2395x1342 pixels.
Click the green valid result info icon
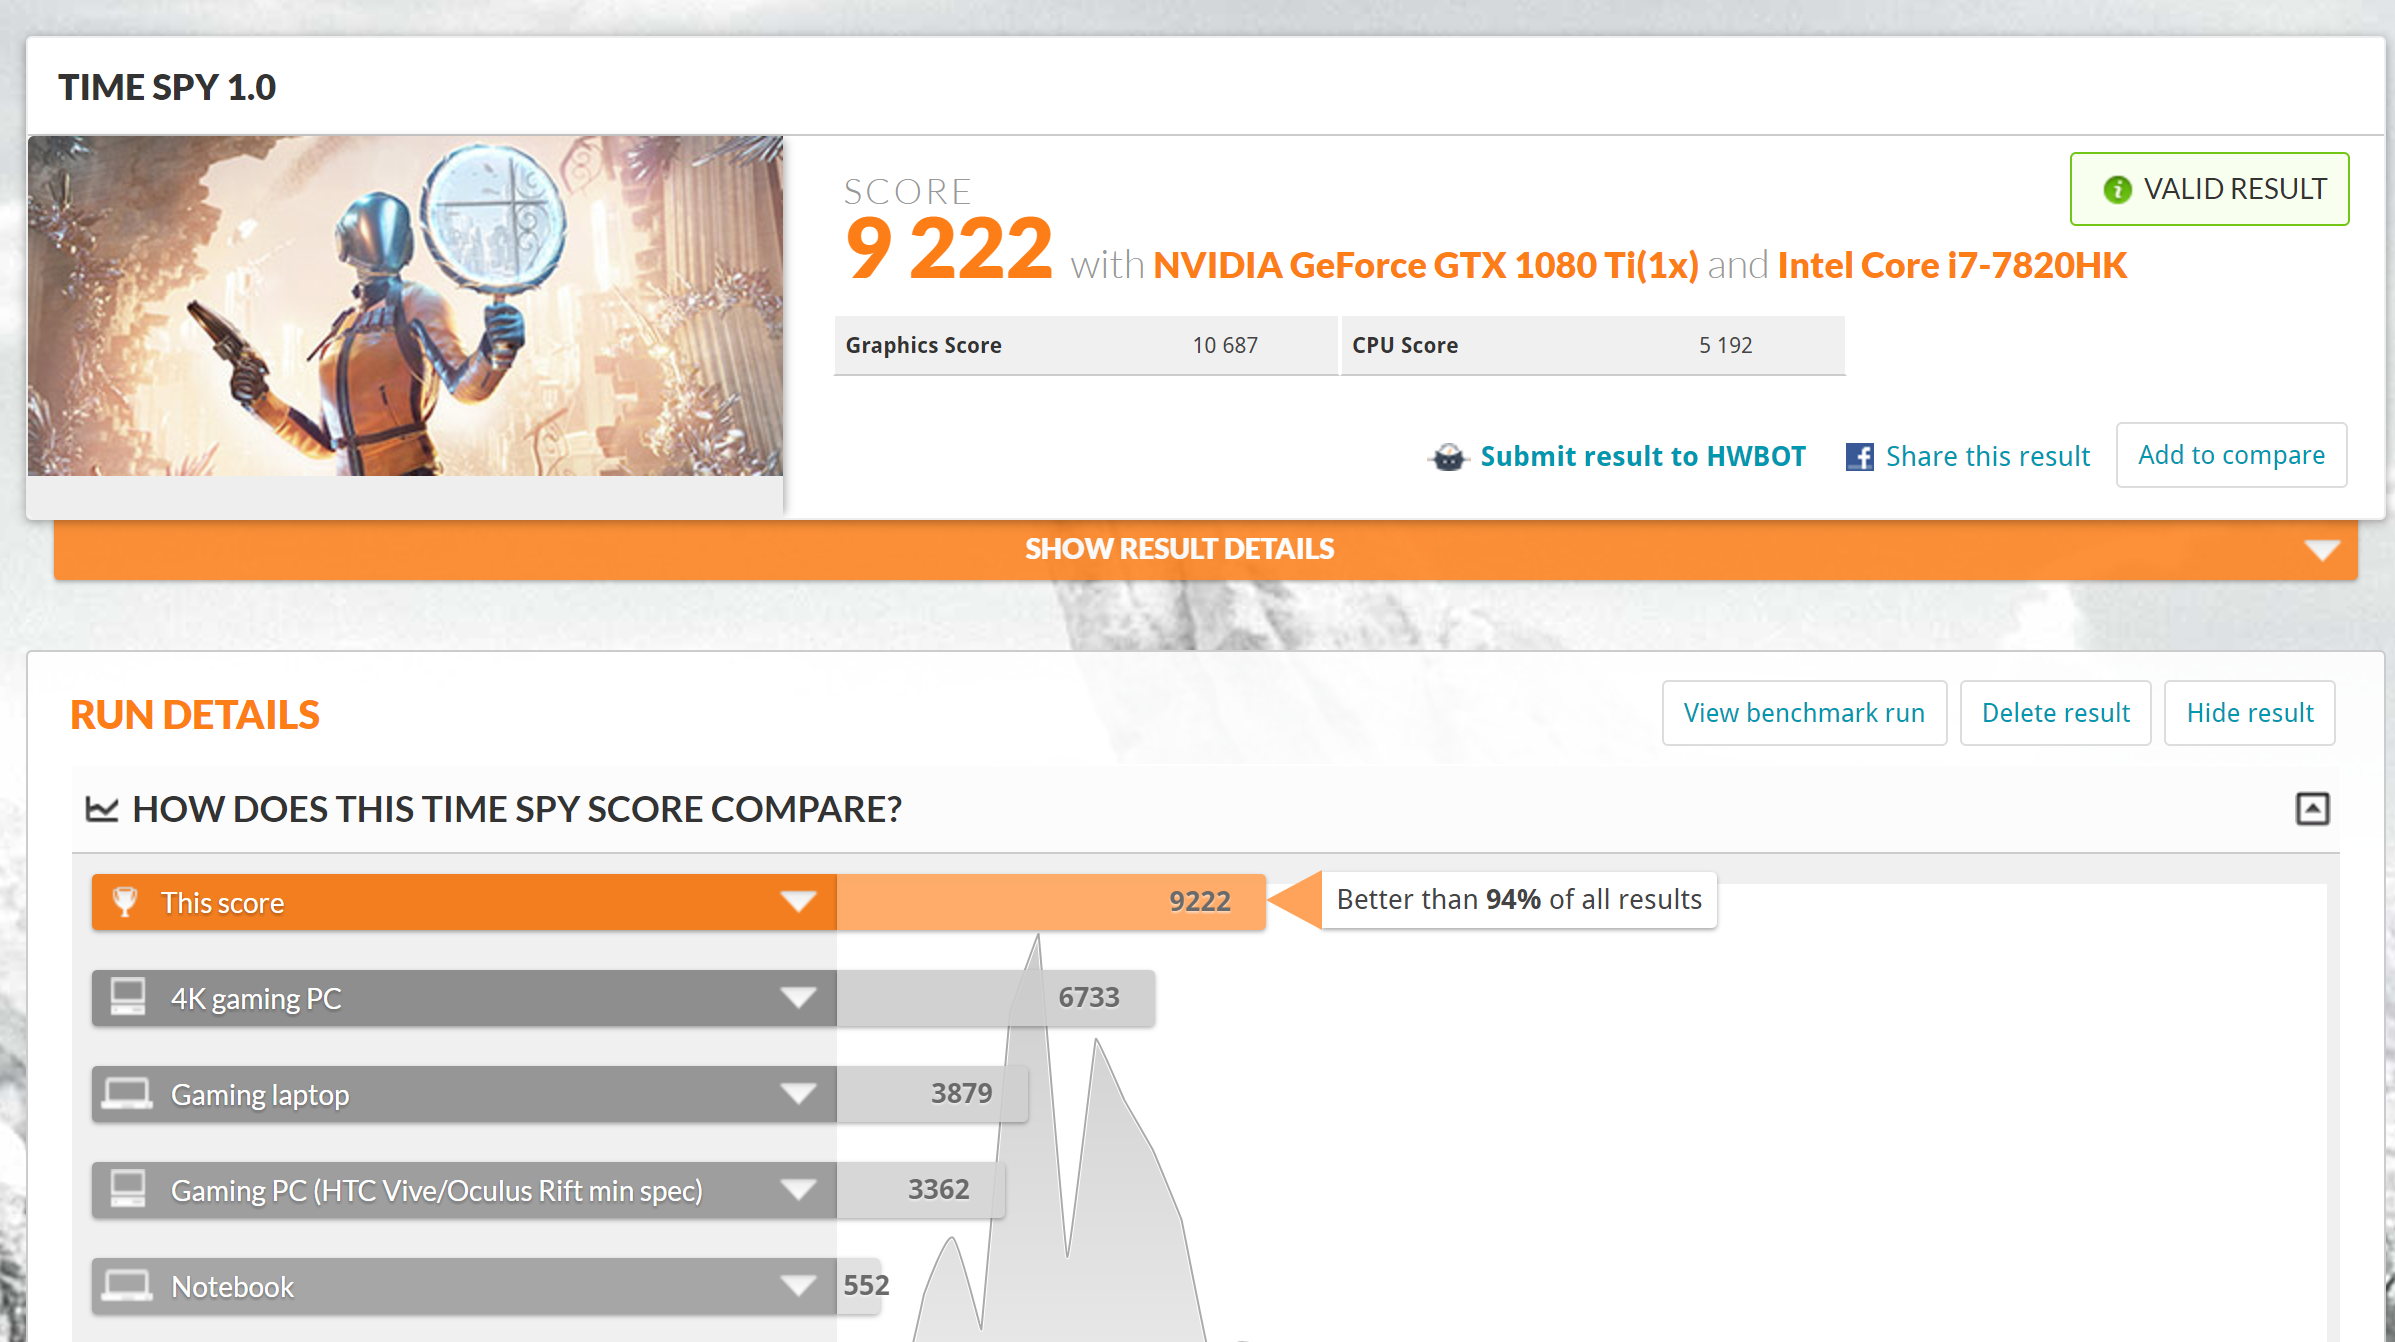(x=2117, y=189)
